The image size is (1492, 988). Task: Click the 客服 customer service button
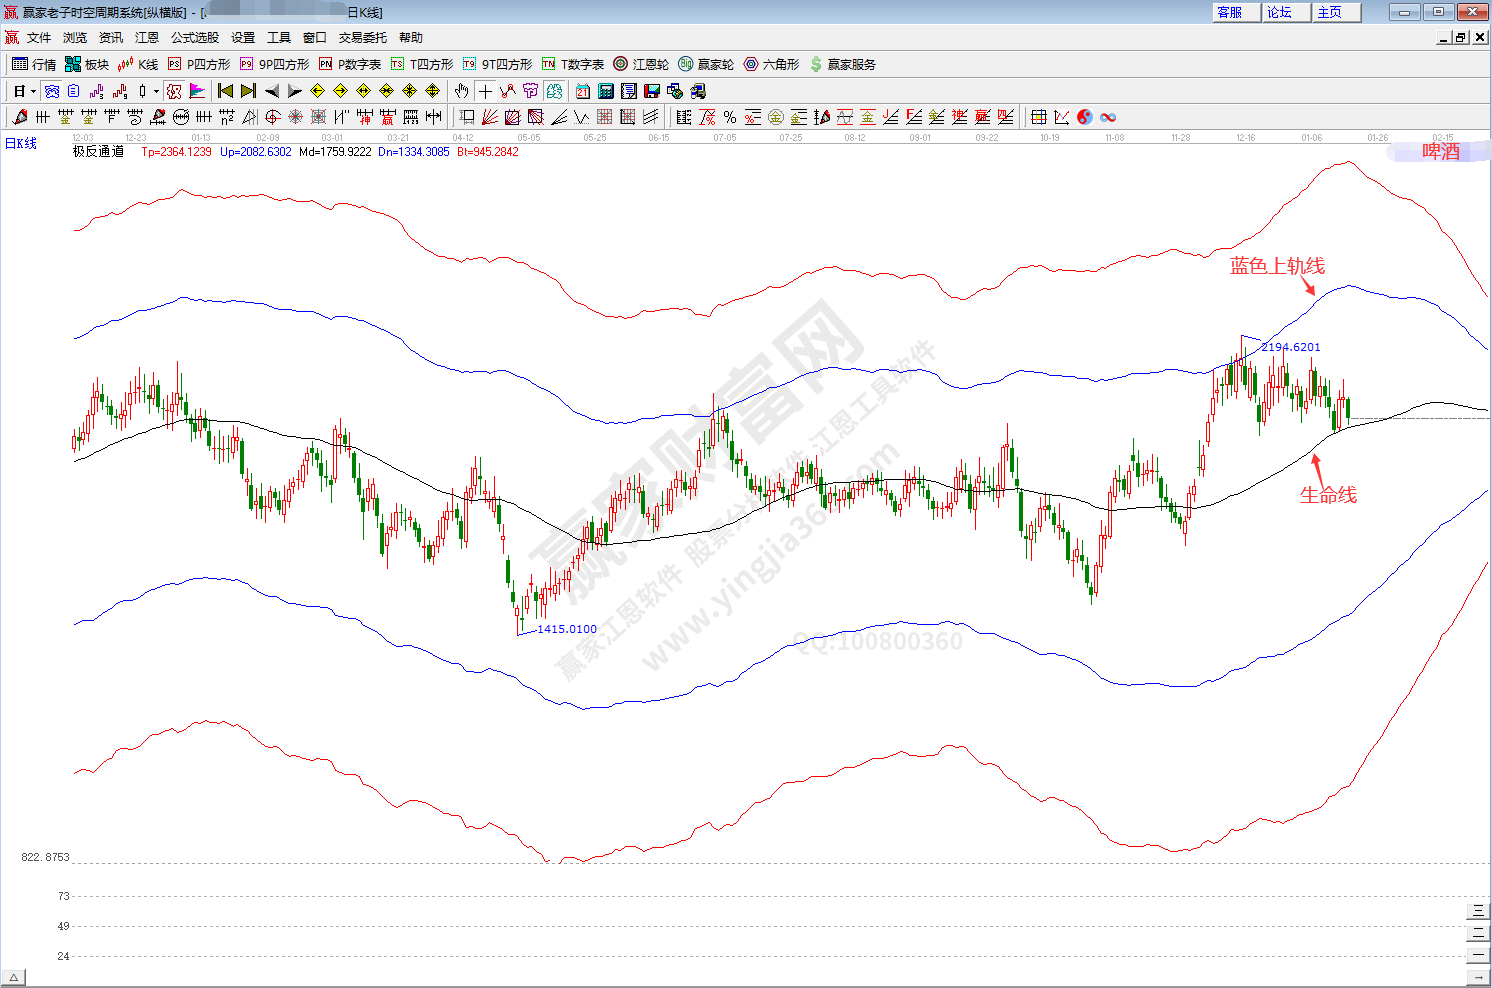pos(1230,12)
